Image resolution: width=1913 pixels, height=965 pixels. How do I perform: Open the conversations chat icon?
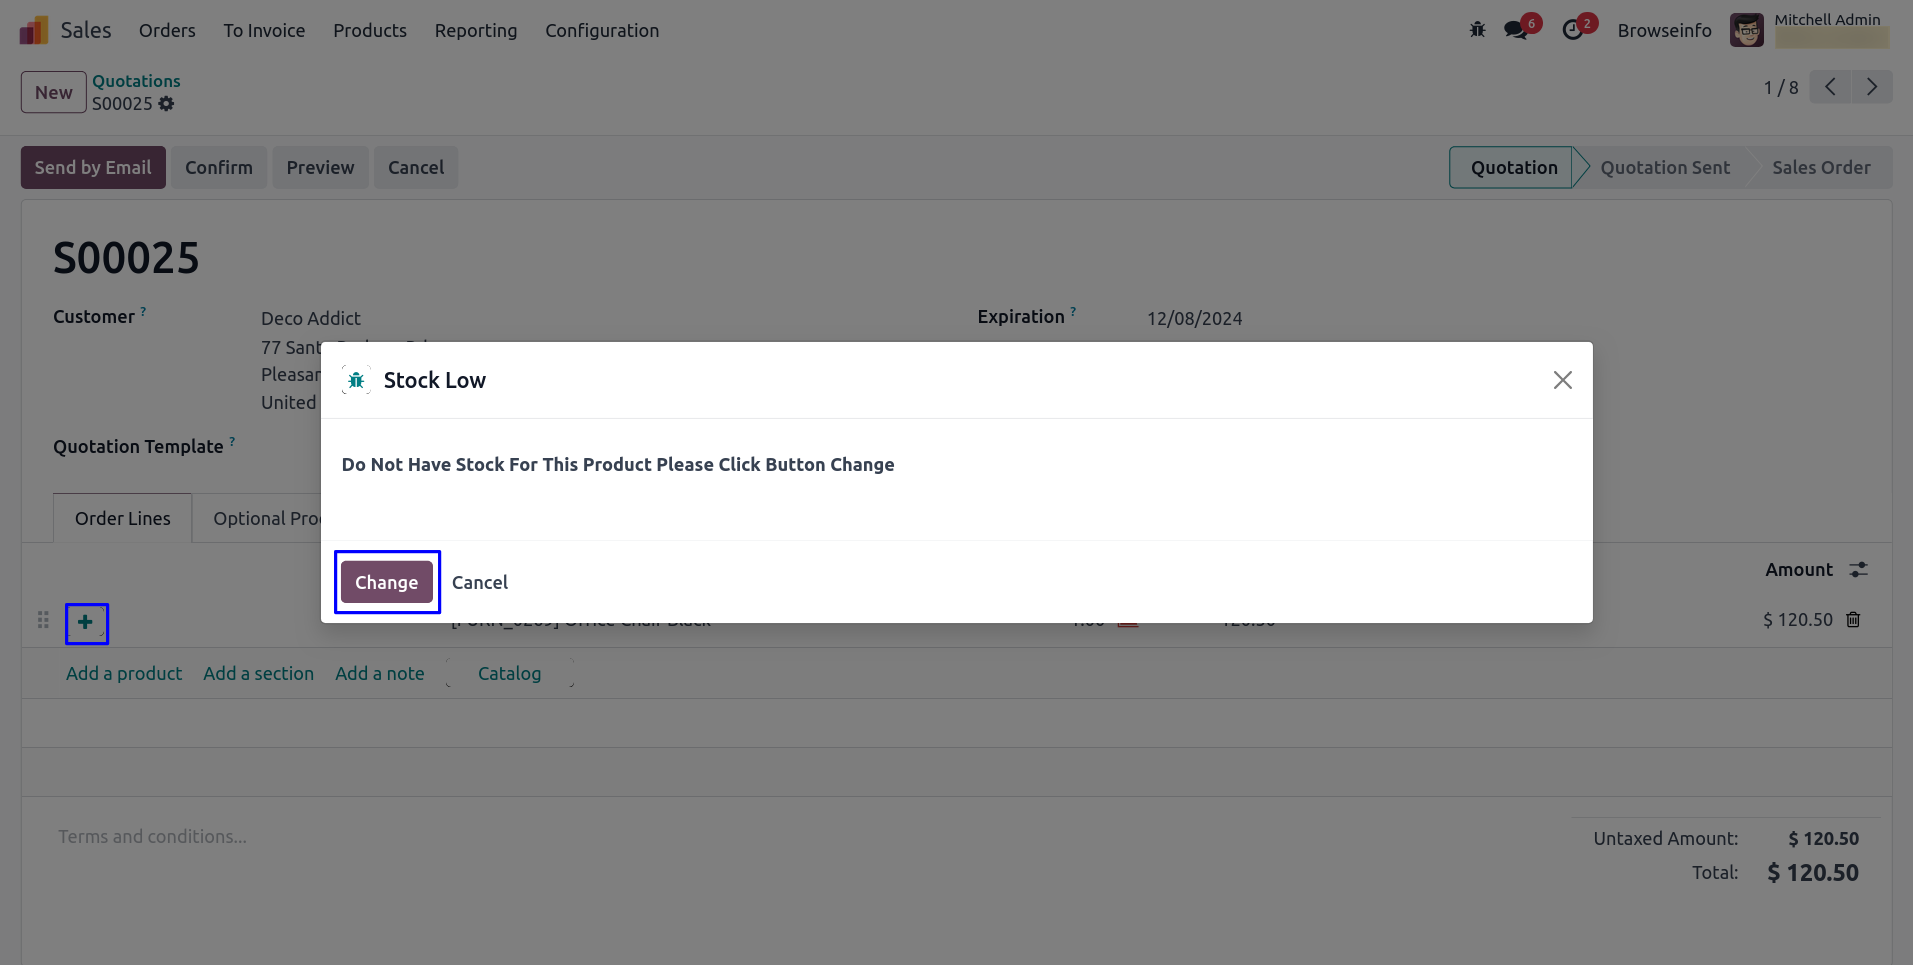click(x=1516, y=30)
